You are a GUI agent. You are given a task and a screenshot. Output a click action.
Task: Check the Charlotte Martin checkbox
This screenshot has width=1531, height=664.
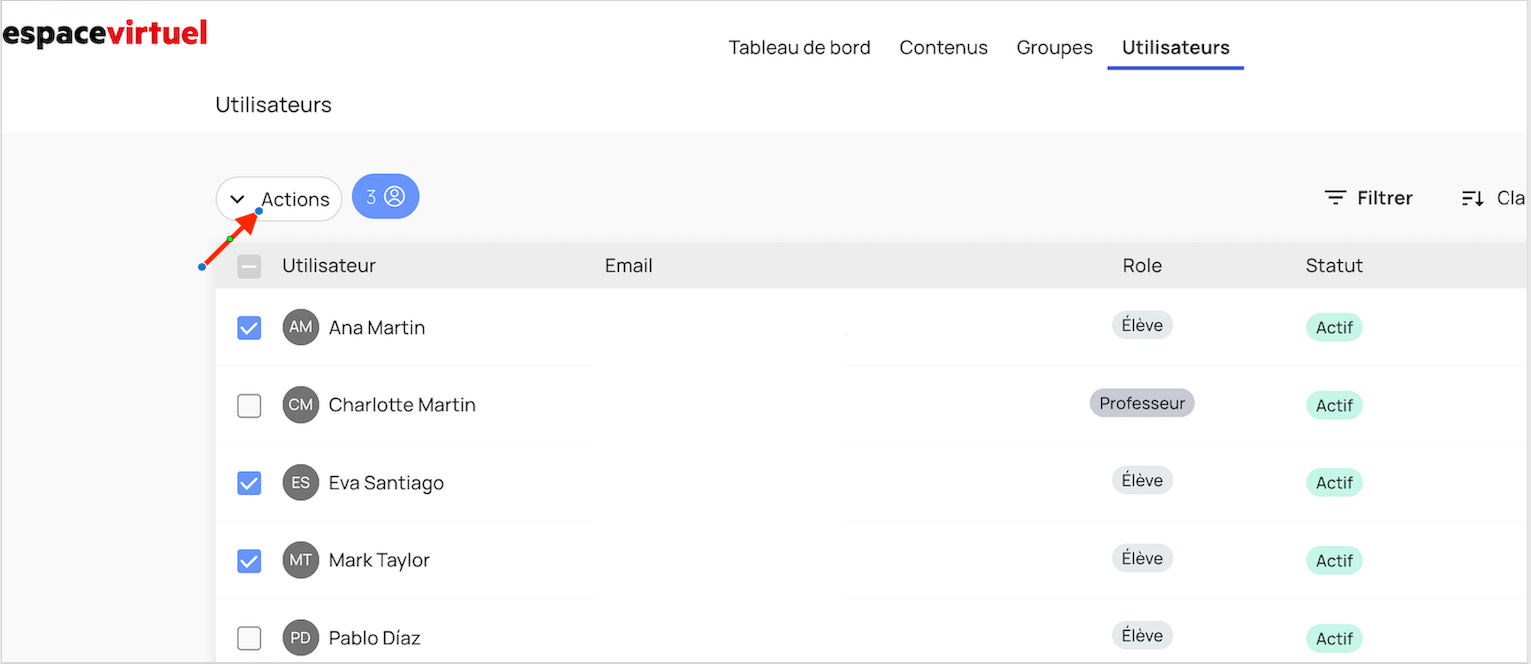coord(249,406)
